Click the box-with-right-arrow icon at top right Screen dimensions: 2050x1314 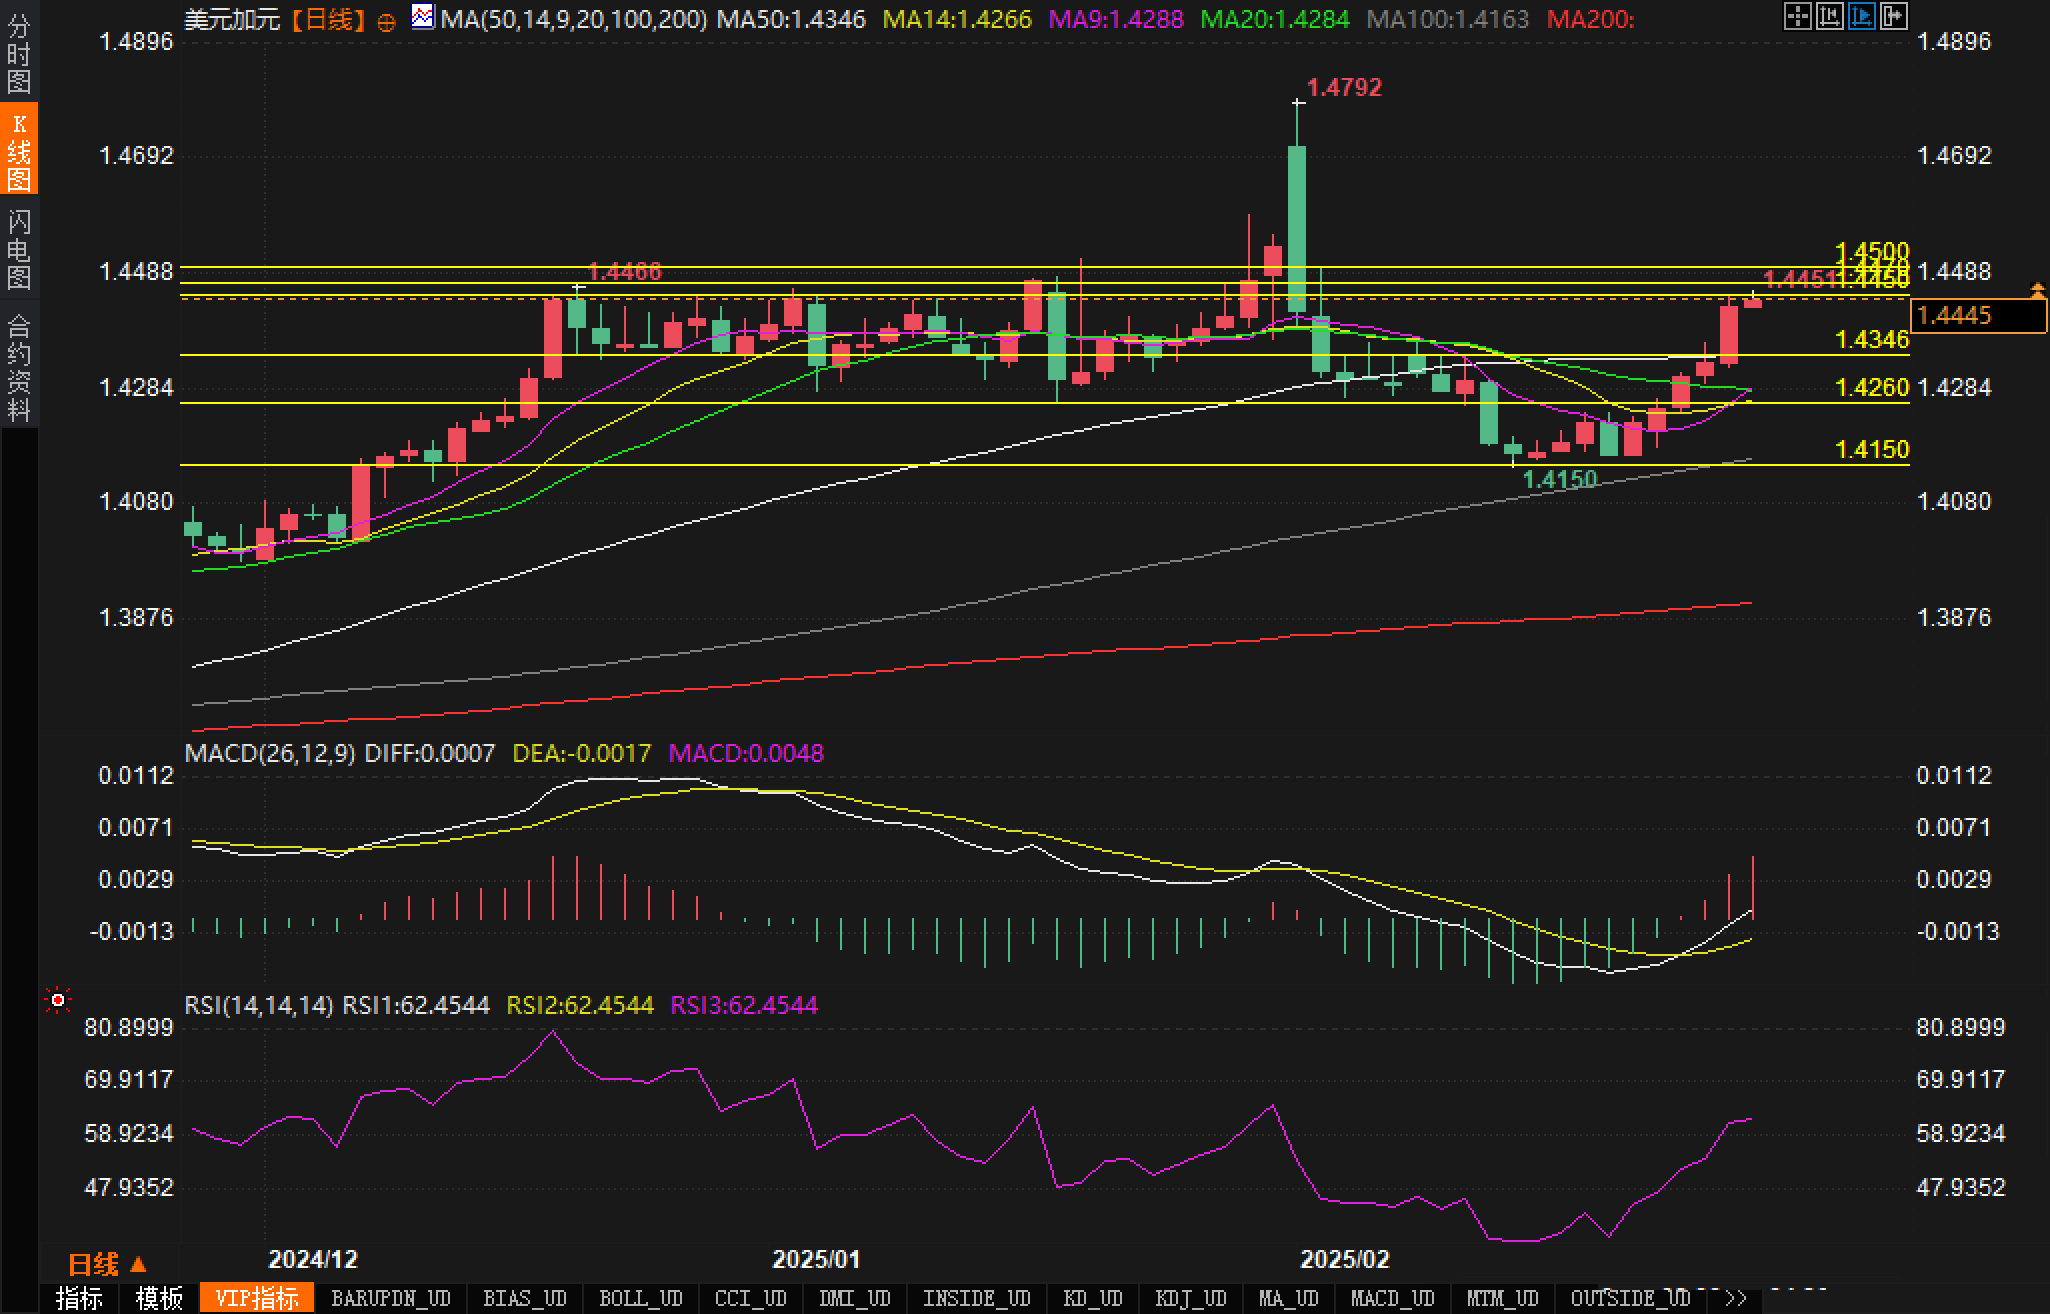[x=1894, y=16]
